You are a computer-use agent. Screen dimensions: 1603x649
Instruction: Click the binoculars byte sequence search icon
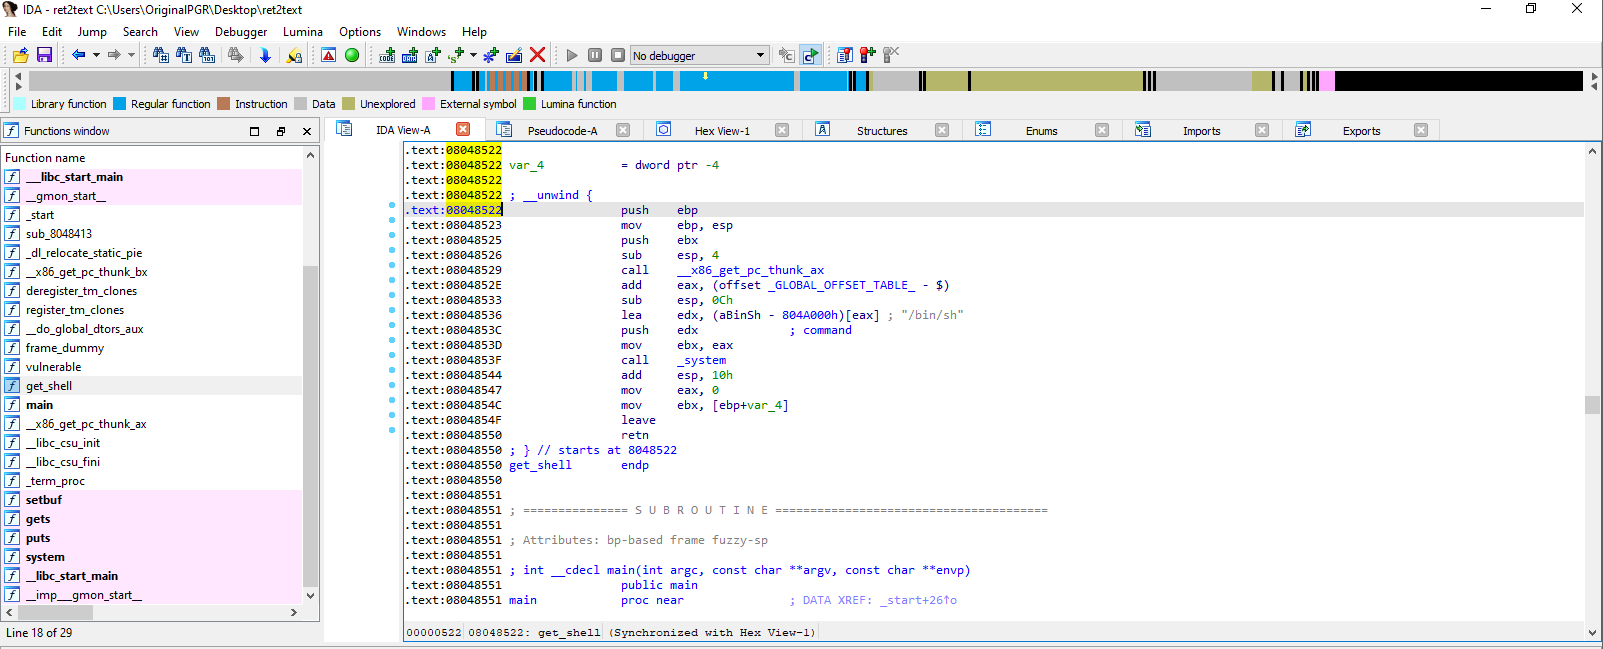tap(207, 55)
